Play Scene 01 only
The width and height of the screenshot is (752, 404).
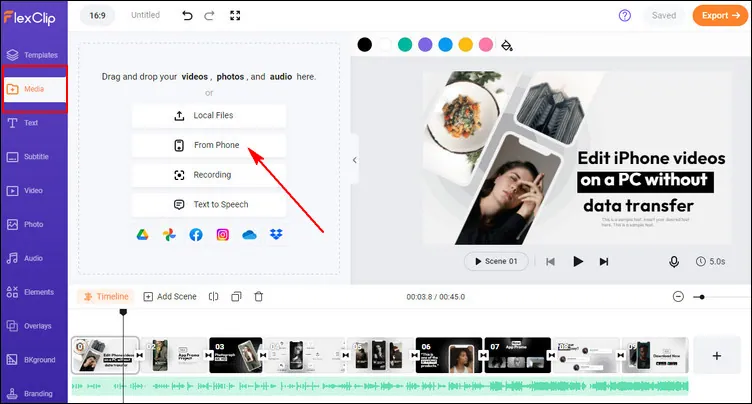(x=496, y=261)
